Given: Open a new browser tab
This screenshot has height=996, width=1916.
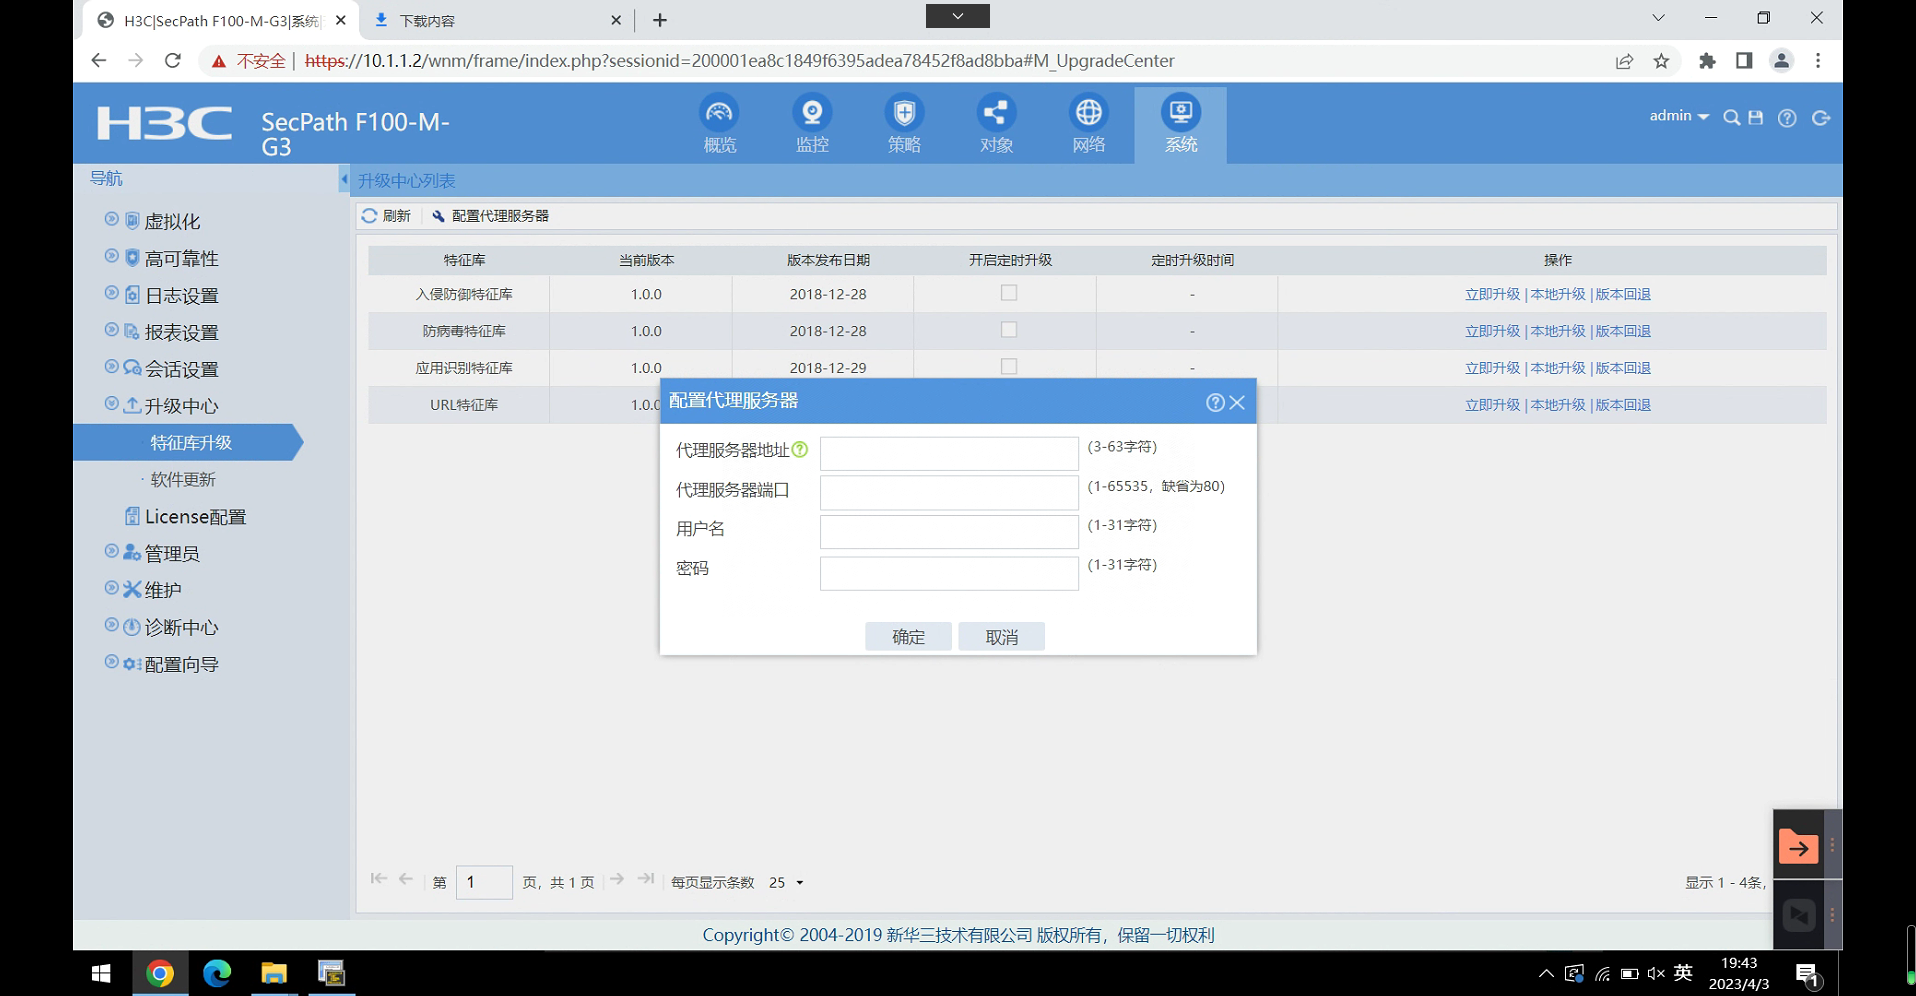Looking at the screenshot, I should pyautogui.click(x=660, y=20).
